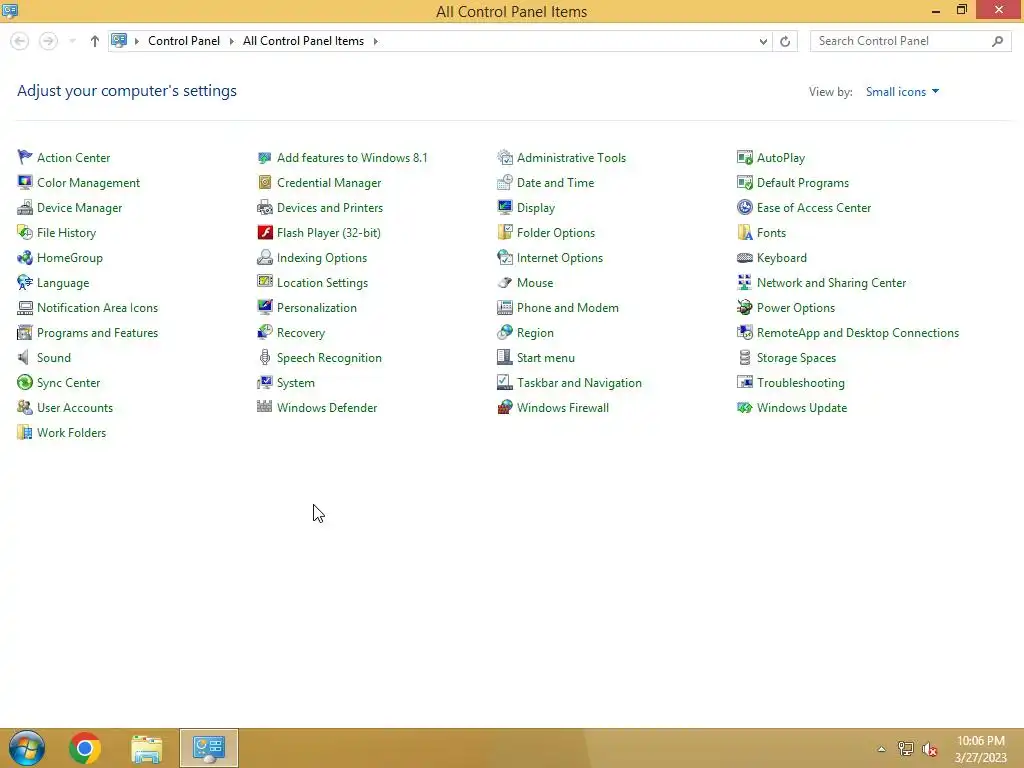Viewport: 1024px width, 768px height.
Task: Click the Sync Center green icon
Action: click(25, 383)
